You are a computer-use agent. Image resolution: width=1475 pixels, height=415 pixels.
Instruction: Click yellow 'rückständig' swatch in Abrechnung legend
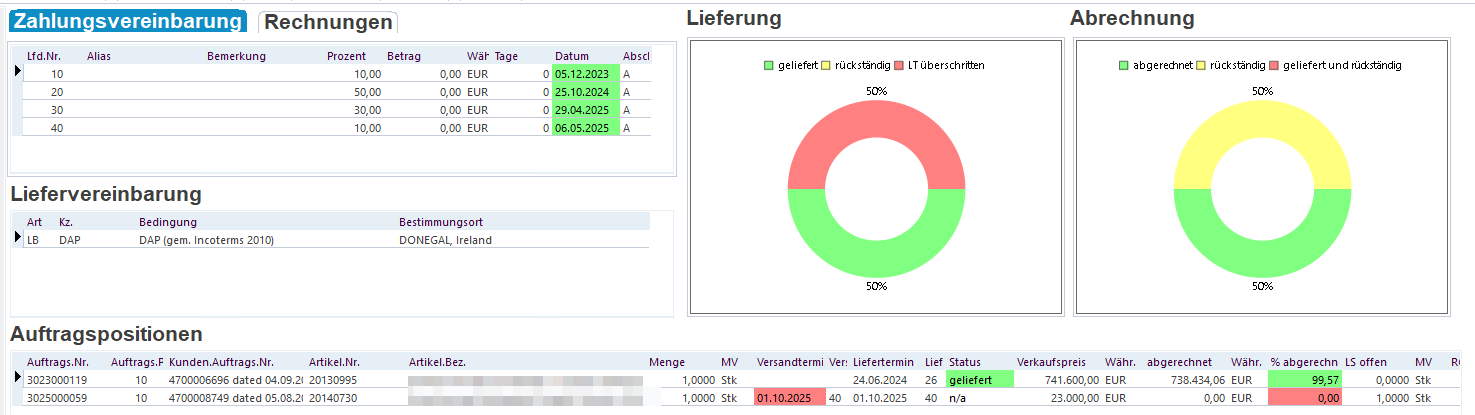[1200, 65]
